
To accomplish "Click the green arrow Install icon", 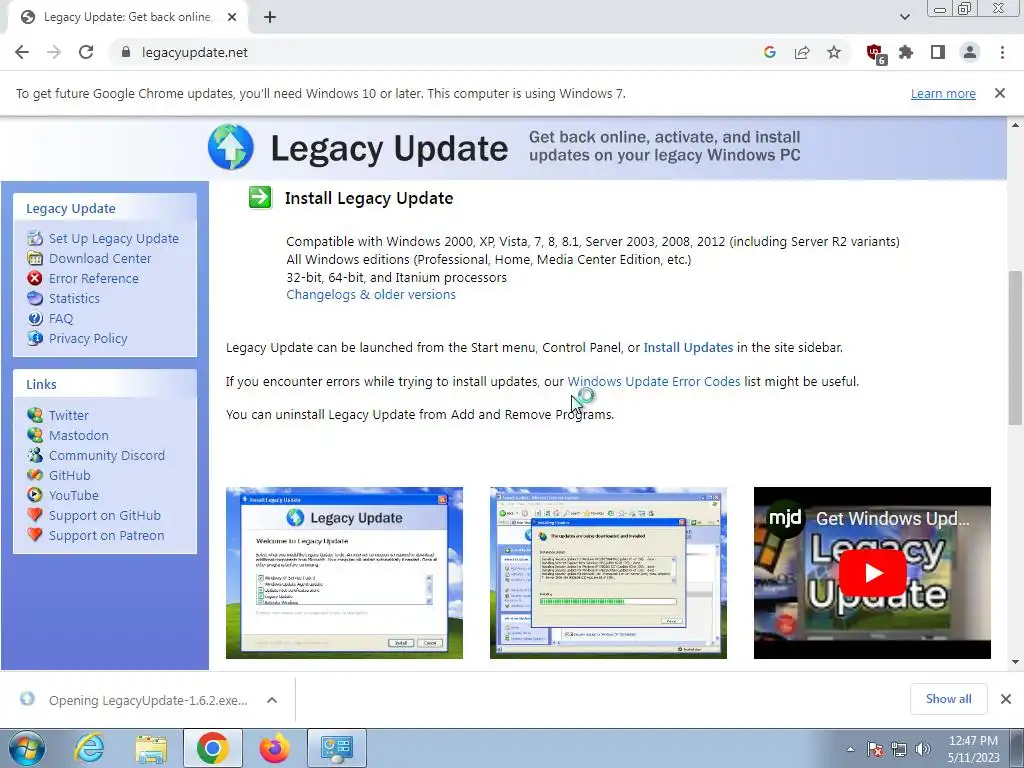I will point(260,197).
